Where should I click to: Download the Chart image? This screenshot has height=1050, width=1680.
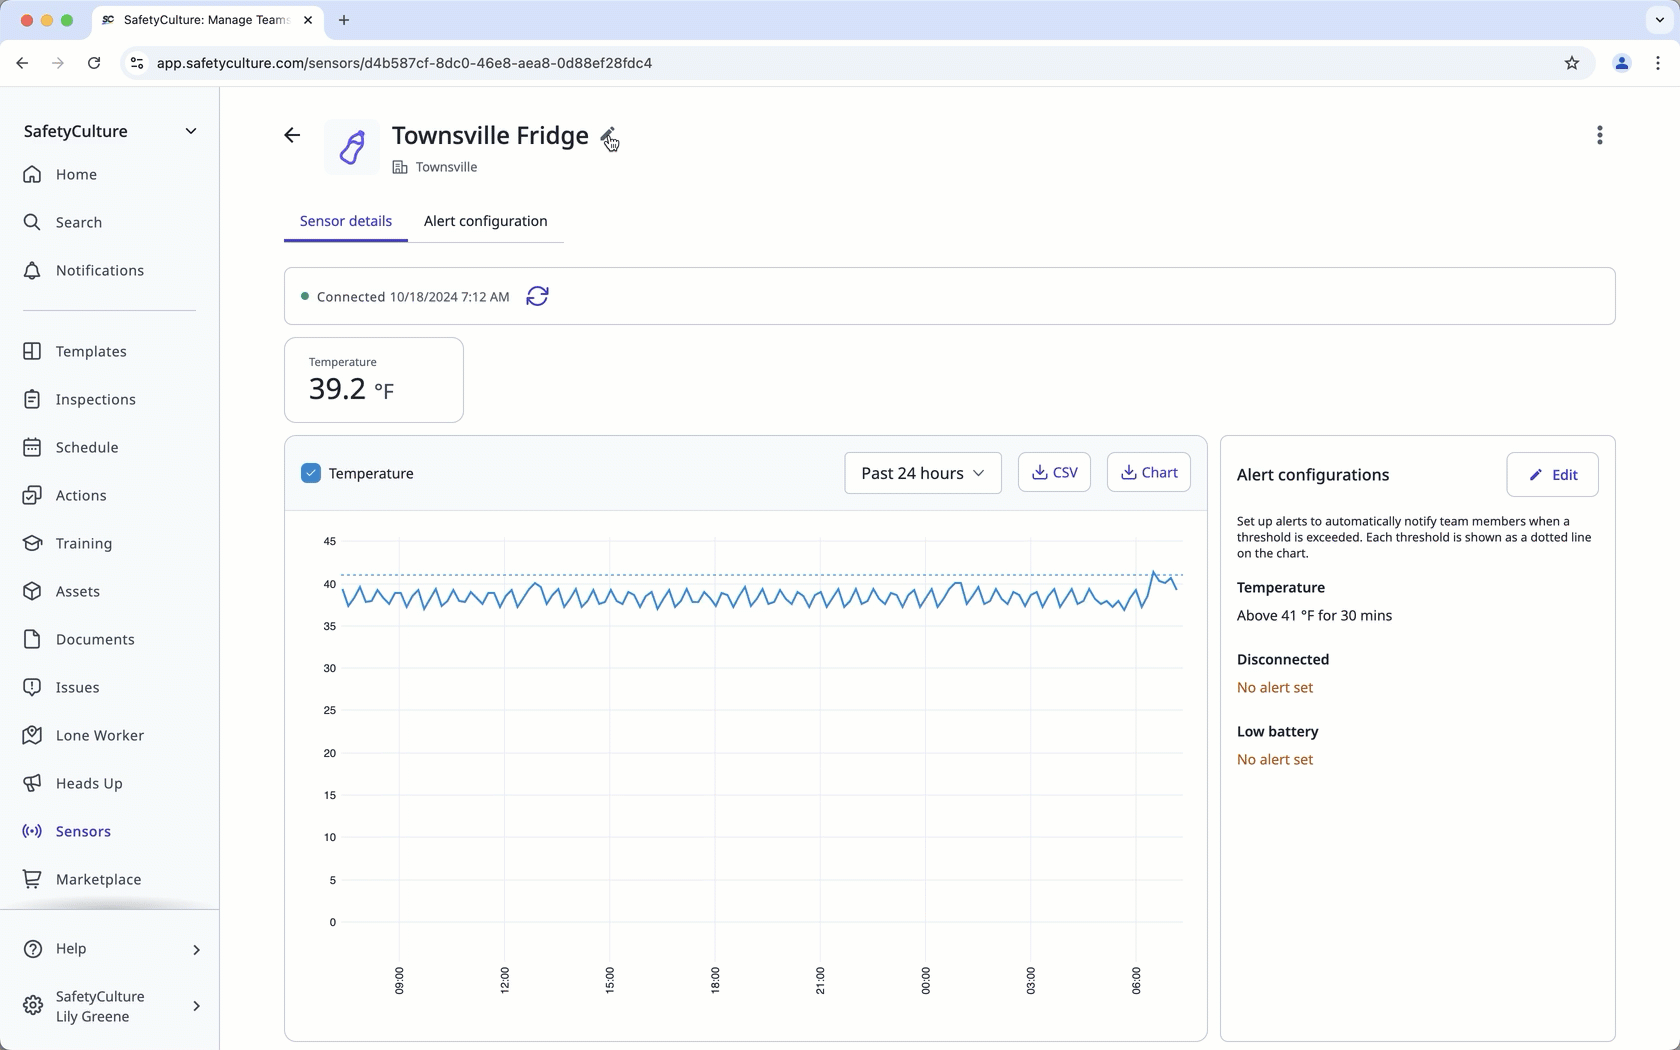[1148, 472]
